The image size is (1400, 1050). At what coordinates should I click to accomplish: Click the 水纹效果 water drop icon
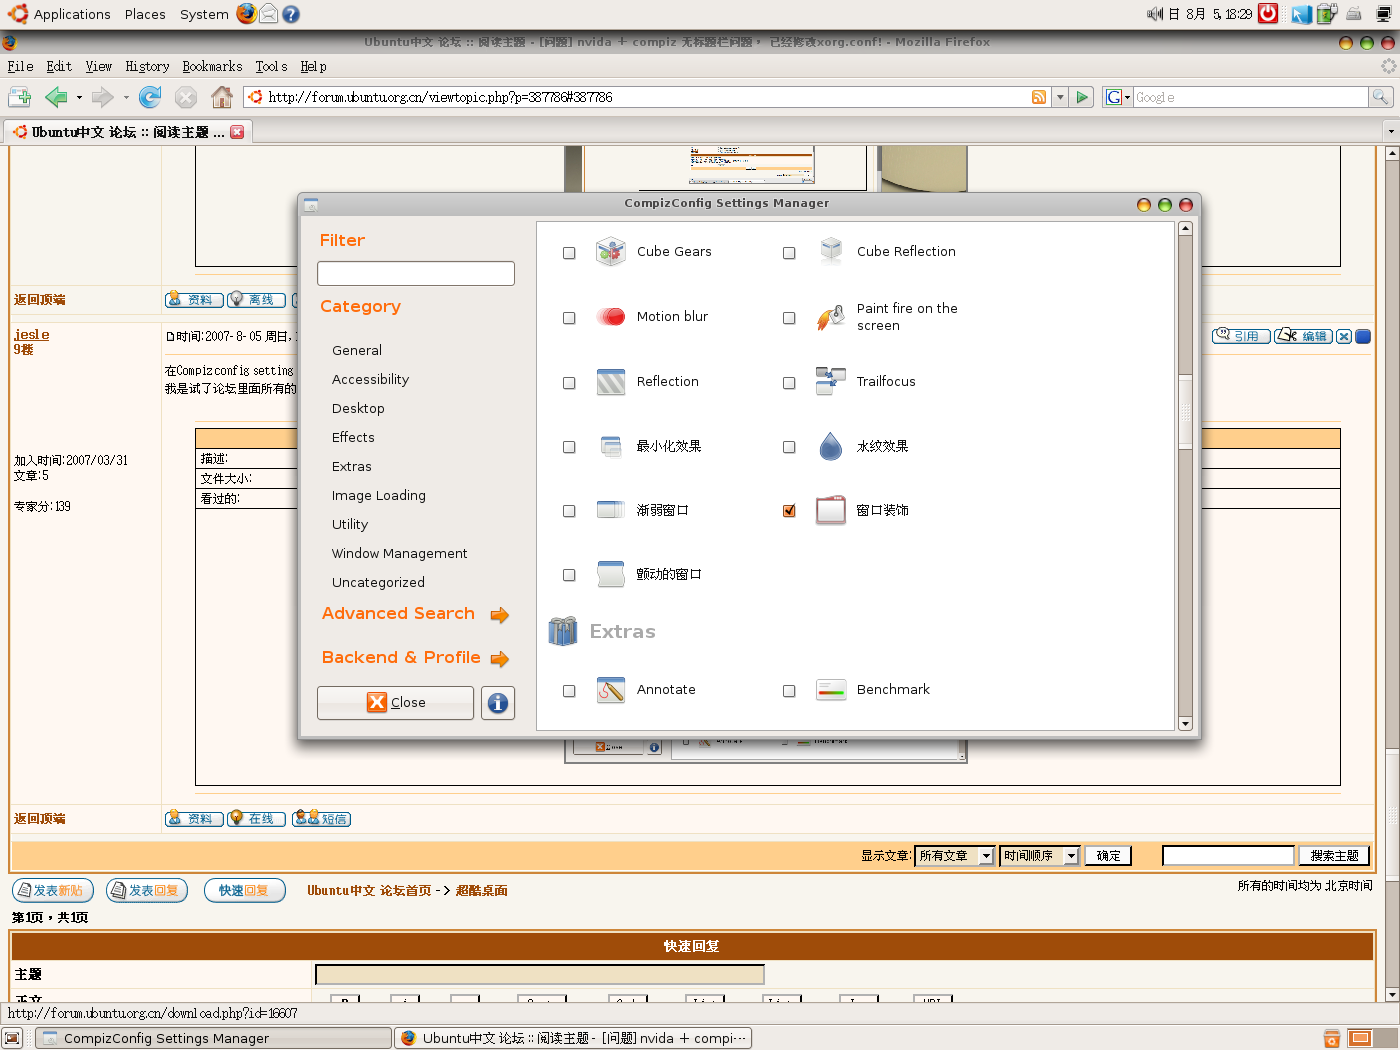pyautogui.click(x=831, y=446)
